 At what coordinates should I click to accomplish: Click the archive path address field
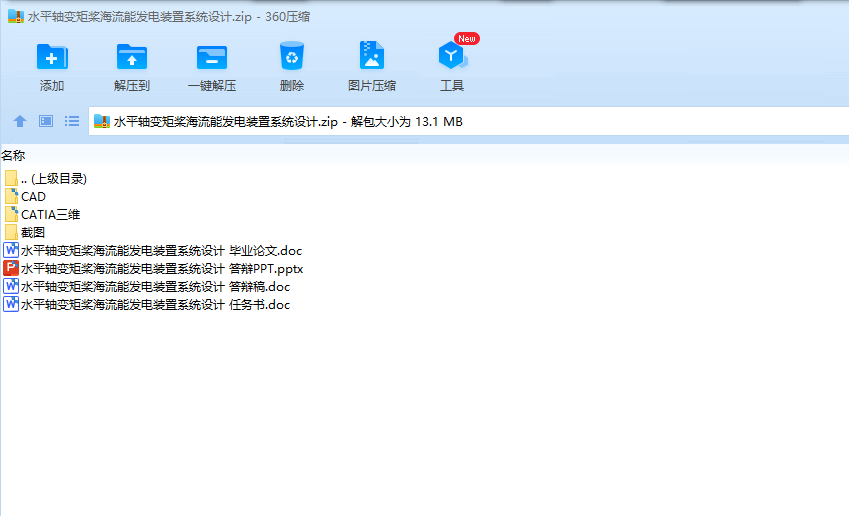tap(469, 121)
